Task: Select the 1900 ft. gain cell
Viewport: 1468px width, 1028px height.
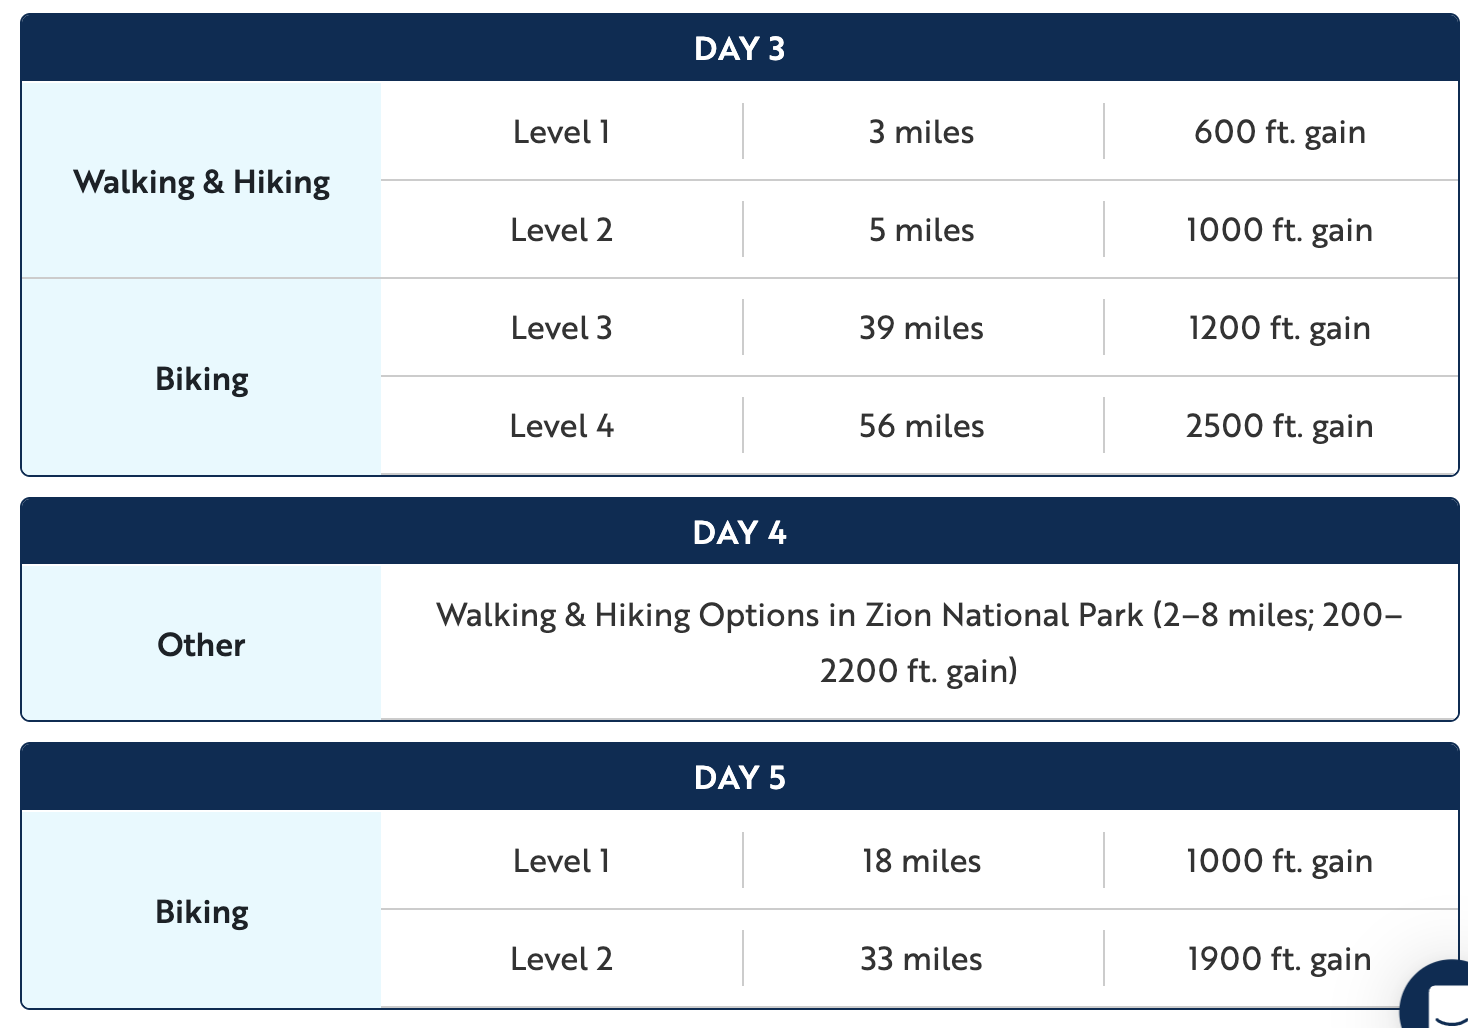Action: tap(1279, 959)
